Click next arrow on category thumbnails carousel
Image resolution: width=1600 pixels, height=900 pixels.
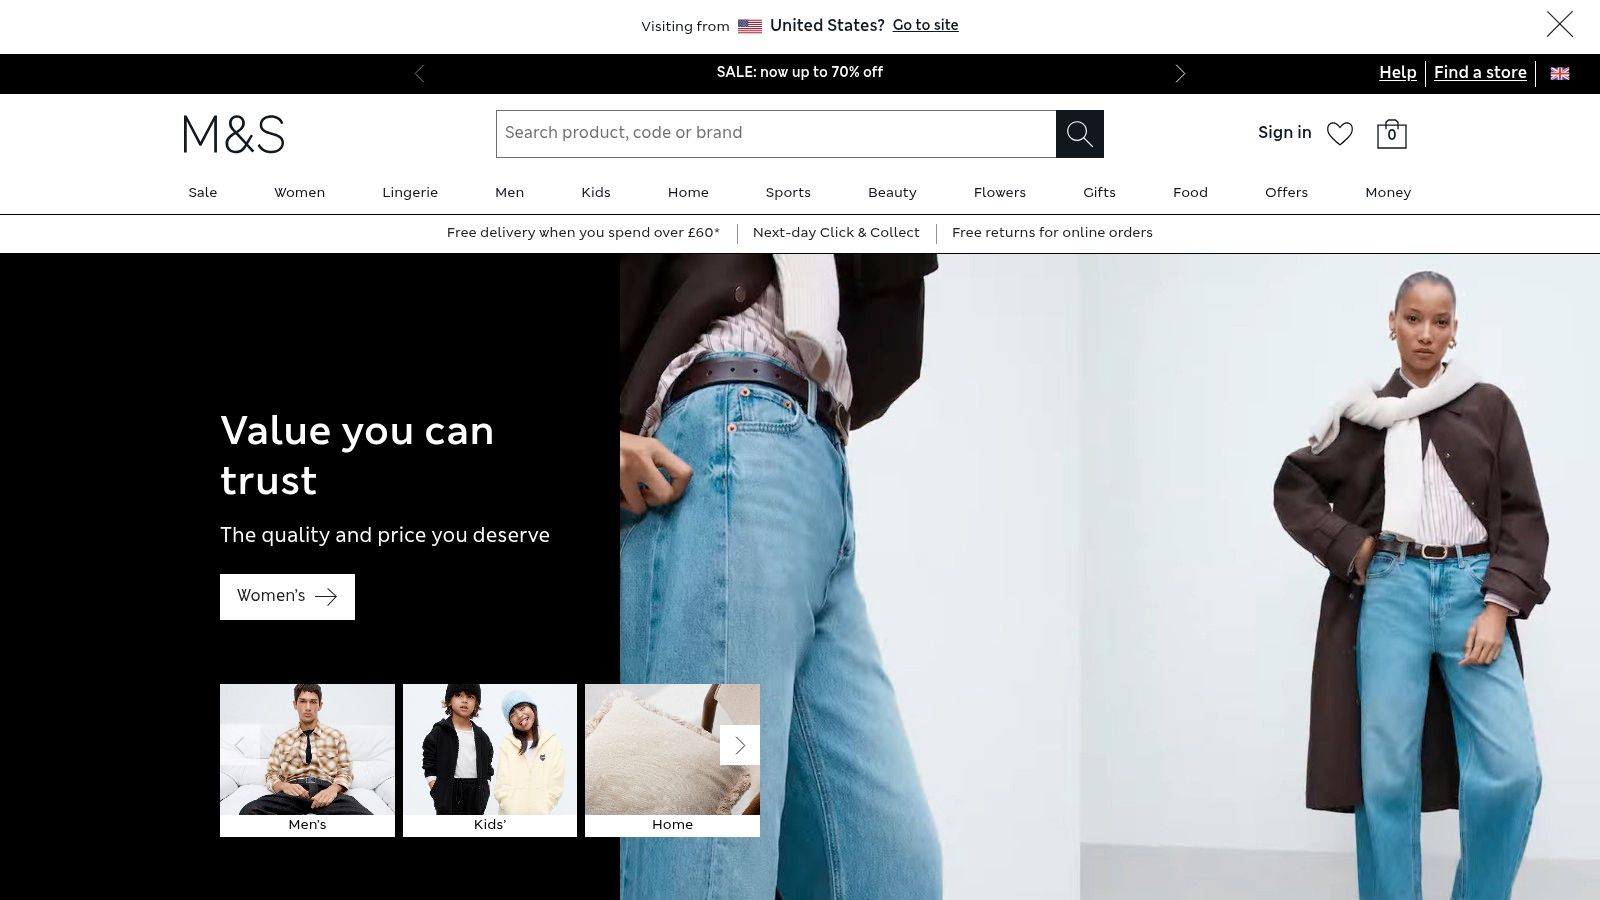tap(740, 745)
